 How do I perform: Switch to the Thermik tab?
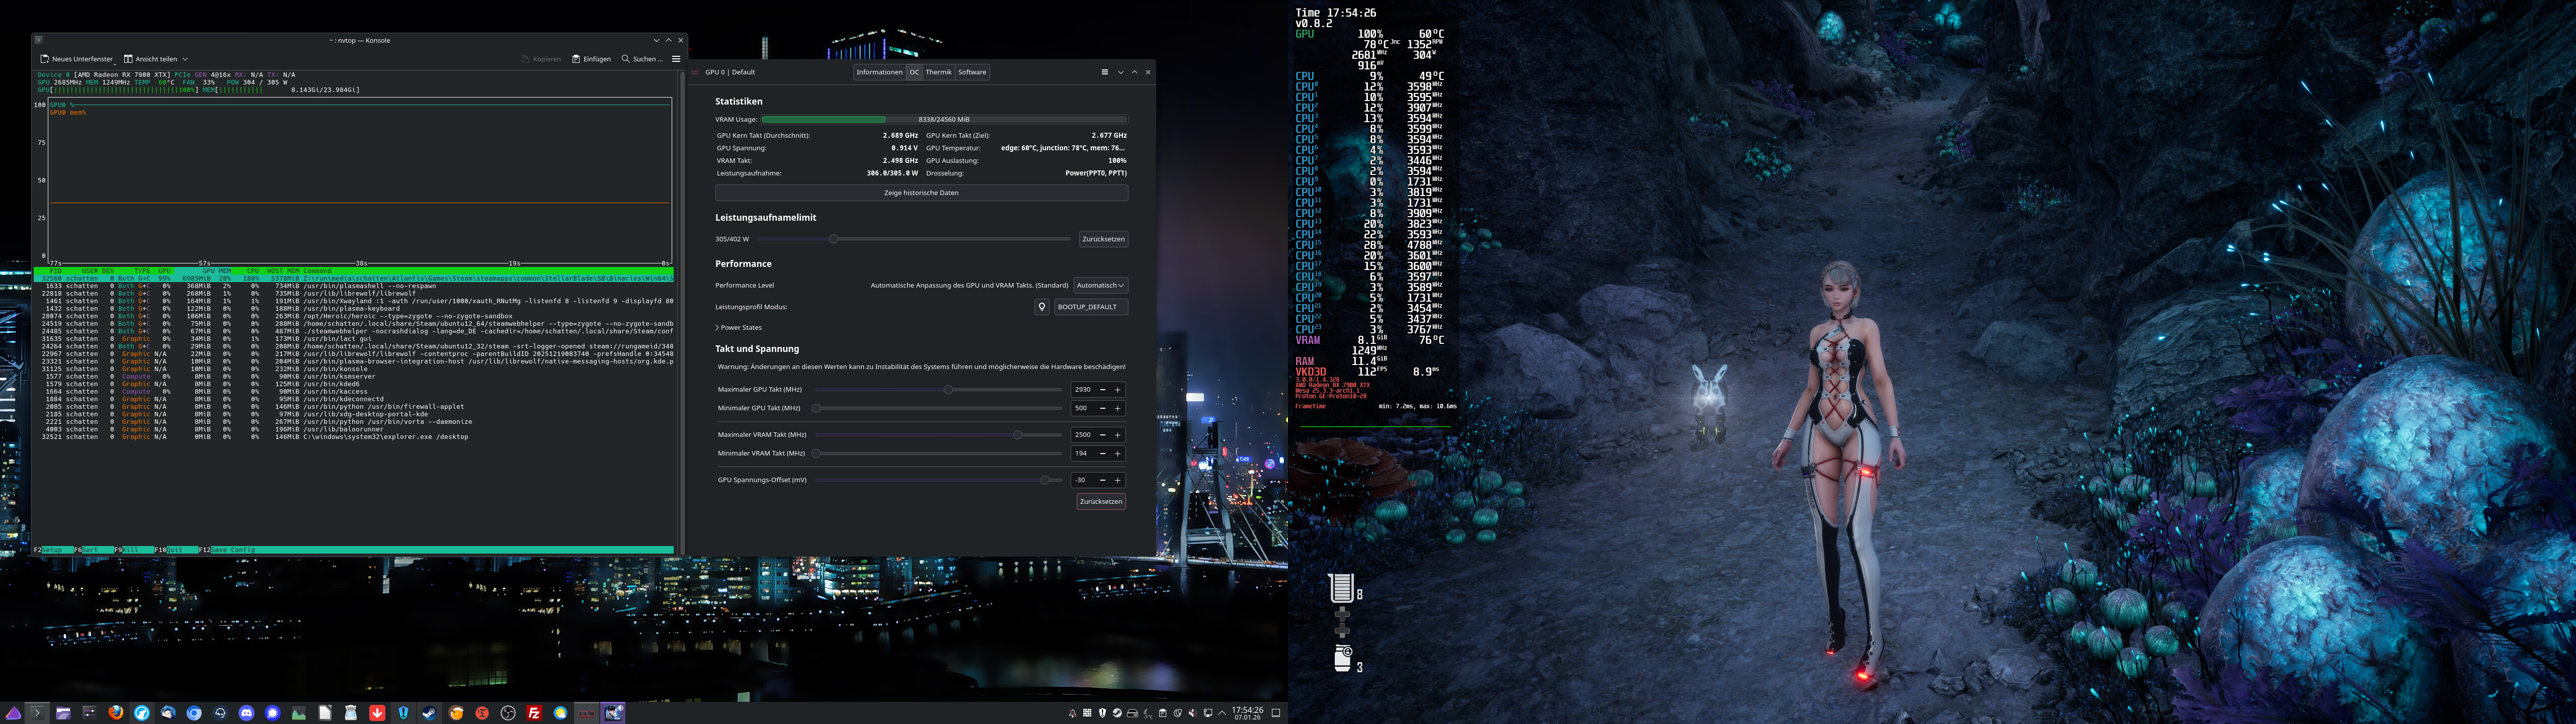pos(938,72)
